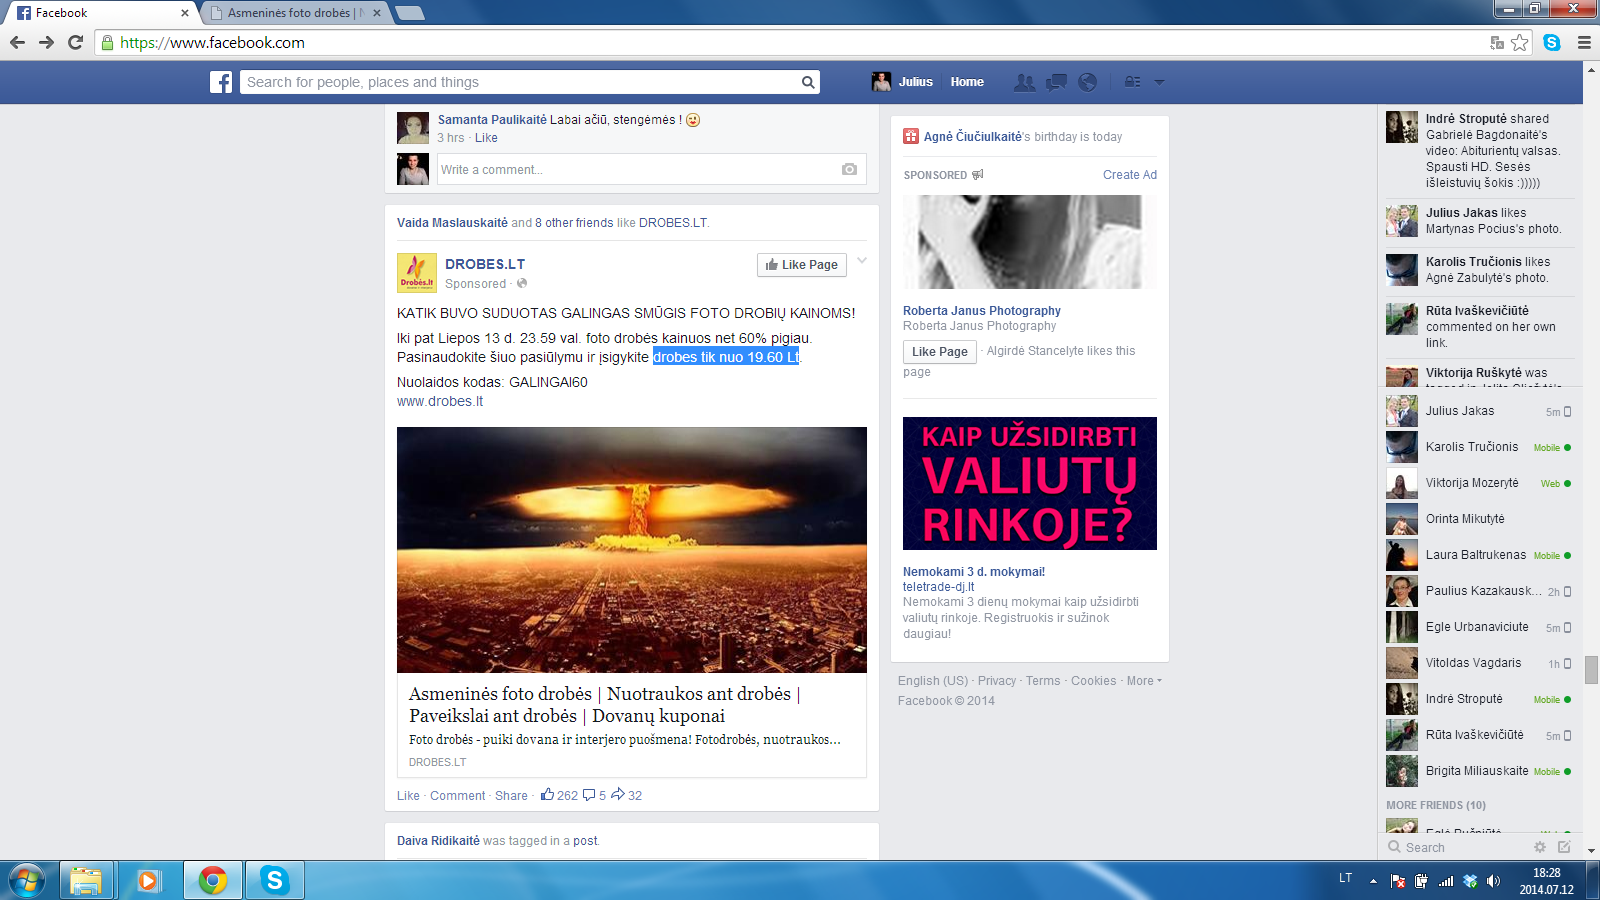Open the notifications globe icon
Image resolution: width=1600 pixels, height=900 pixels.
[1088, 82]
